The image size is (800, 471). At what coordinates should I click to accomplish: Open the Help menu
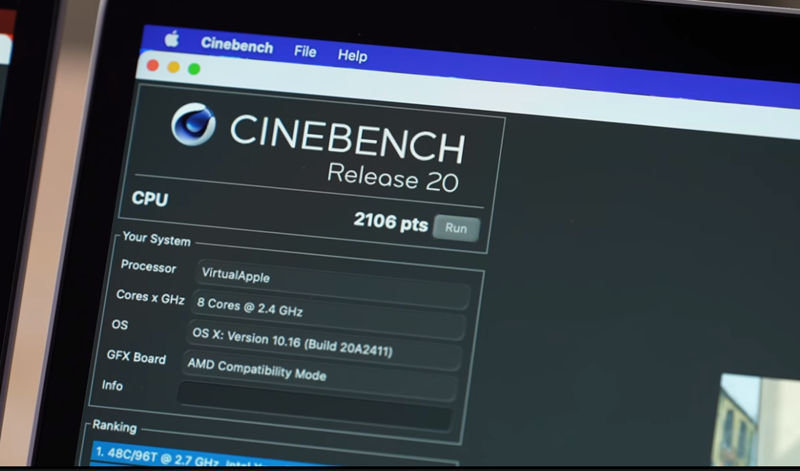(x=353, y=55)
